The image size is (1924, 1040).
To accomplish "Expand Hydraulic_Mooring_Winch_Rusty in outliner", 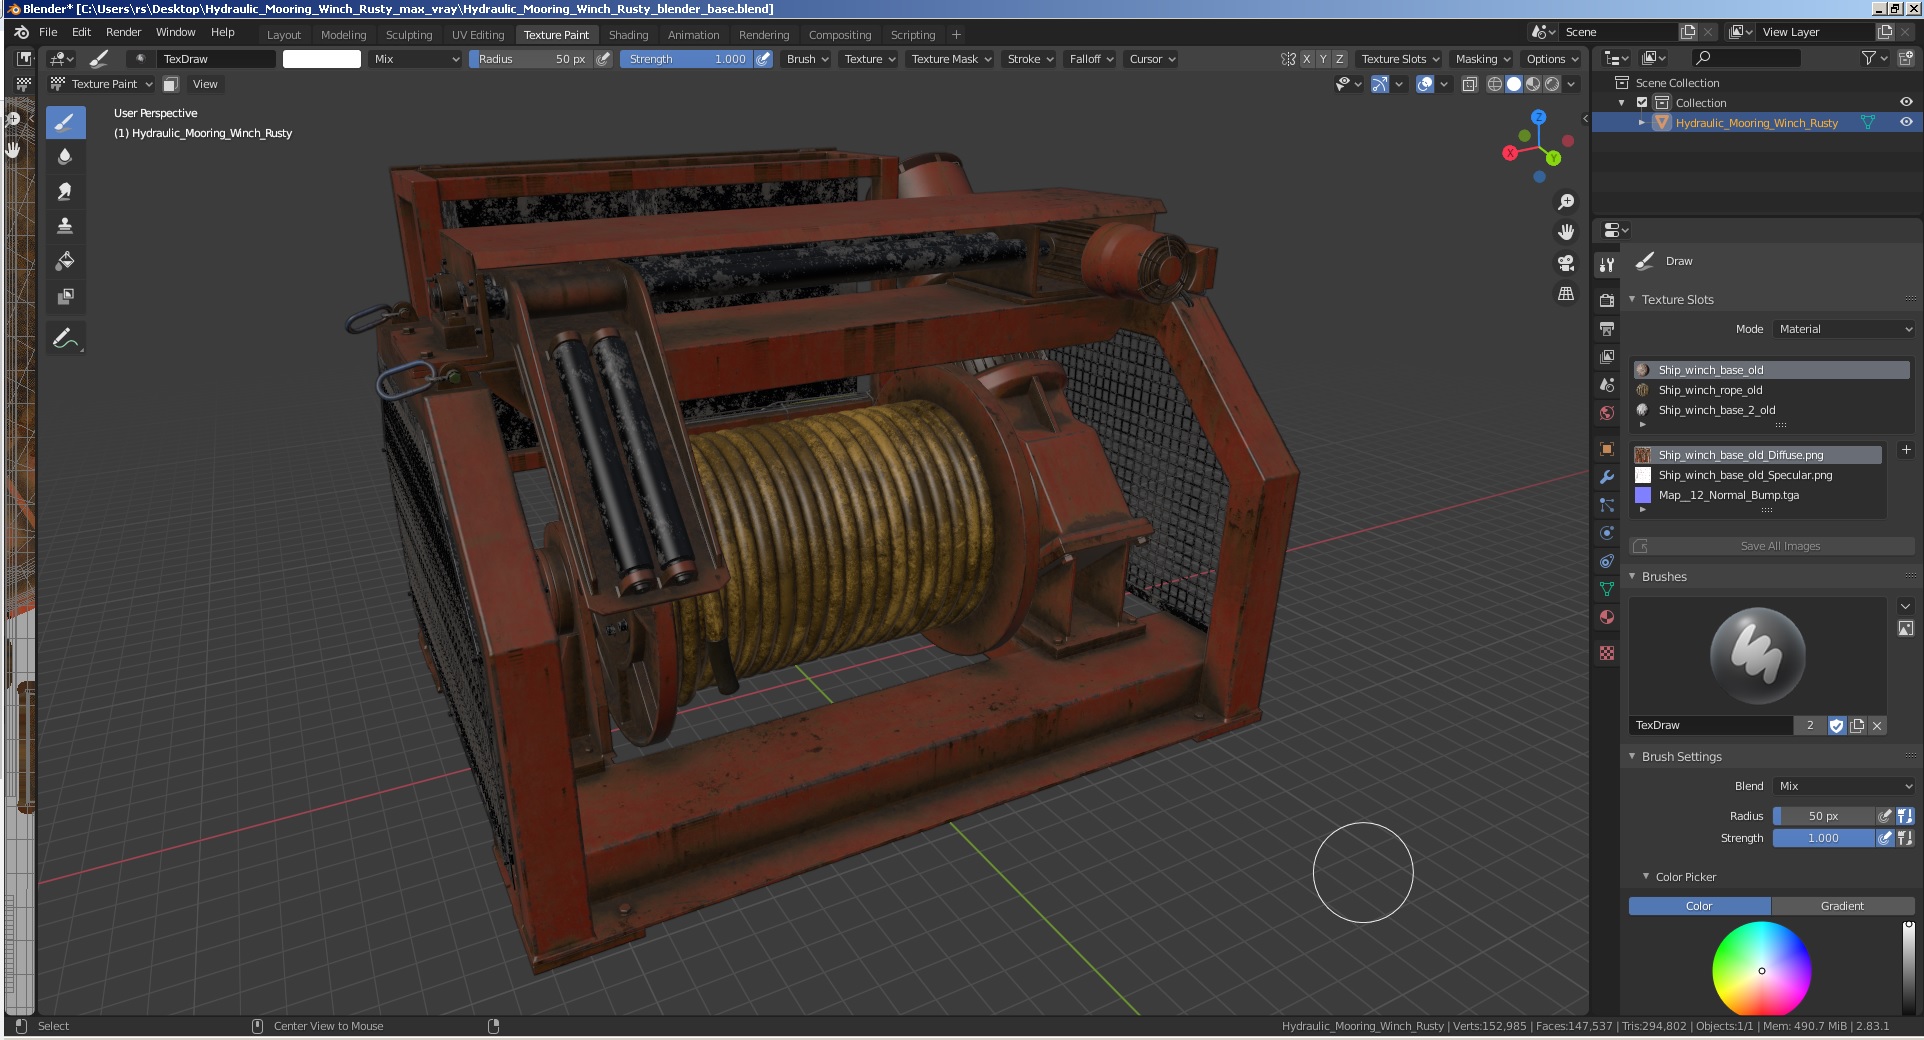I will tap(1641, 122).
